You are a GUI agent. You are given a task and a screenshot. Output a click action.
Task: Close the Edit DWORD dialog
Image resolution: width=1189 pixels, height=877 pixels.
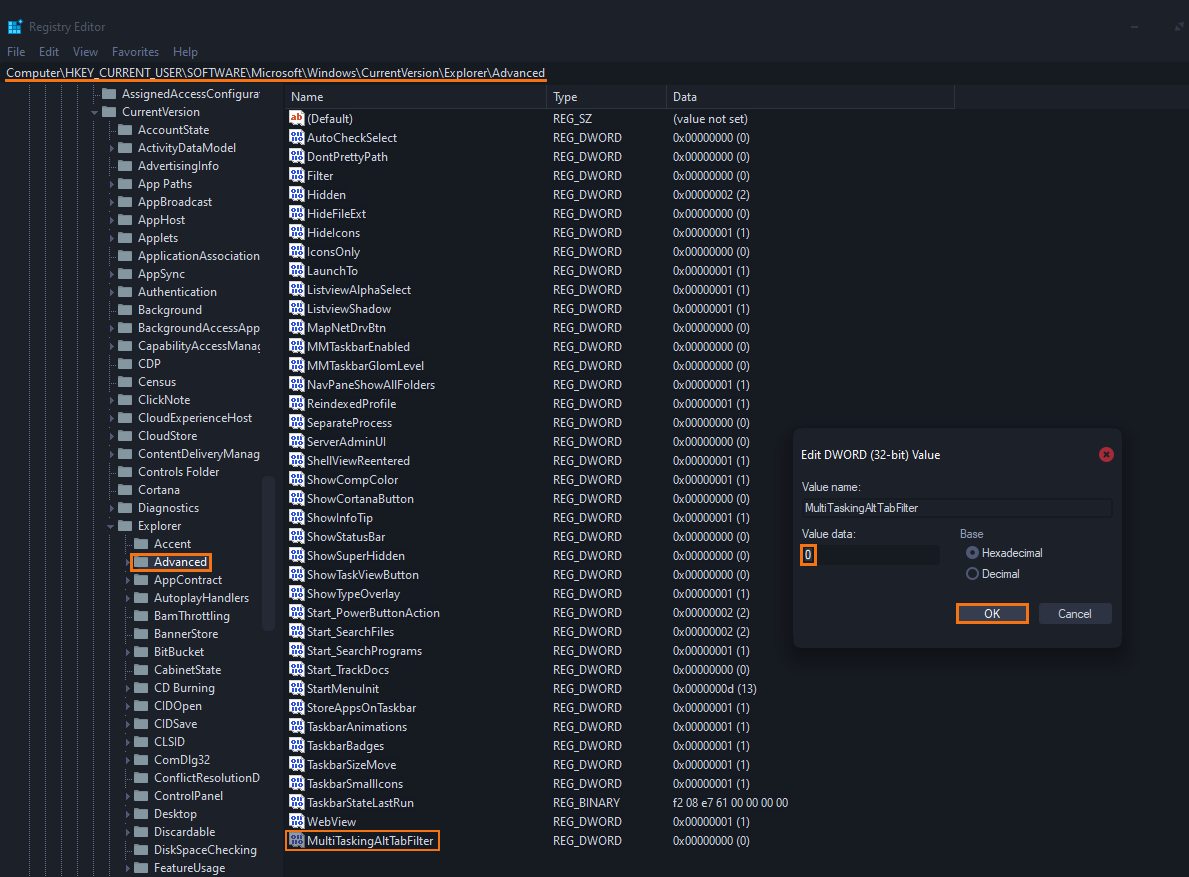[1106, 454]
